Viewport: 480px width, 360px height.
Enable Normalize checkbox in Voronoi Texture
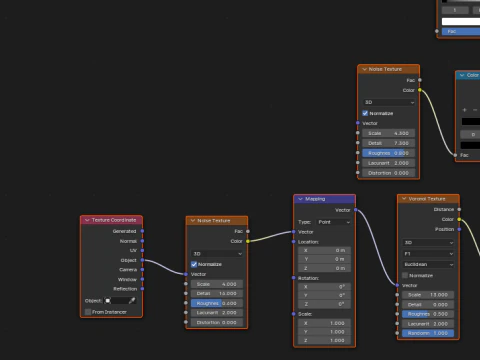tap(405, 275)
